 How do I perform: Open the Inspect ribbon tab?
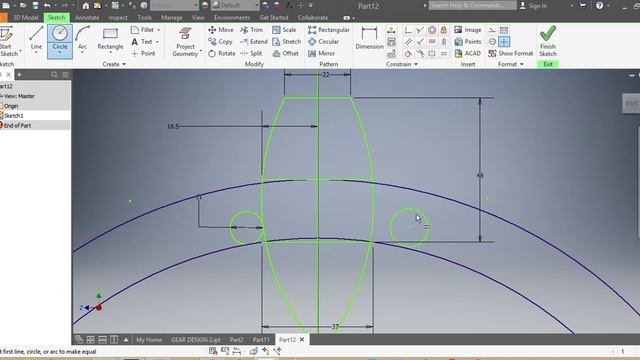tap(118, 18)
